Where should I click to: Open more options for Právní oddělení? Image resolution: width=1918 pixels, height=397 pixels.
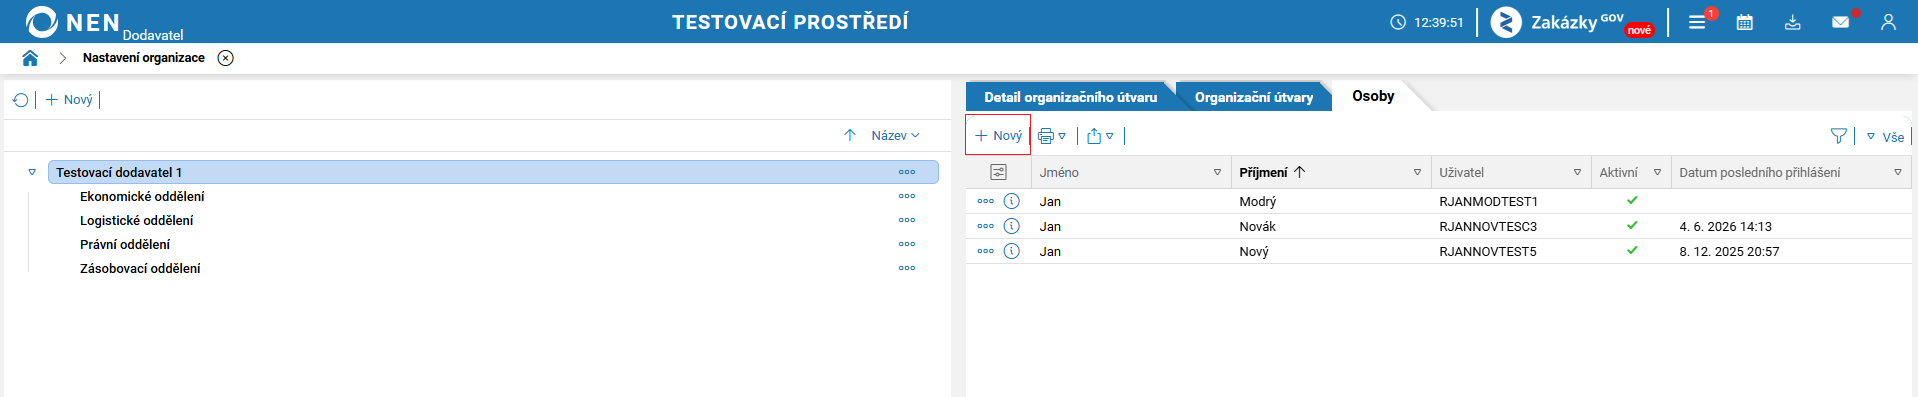pos(907,244)
